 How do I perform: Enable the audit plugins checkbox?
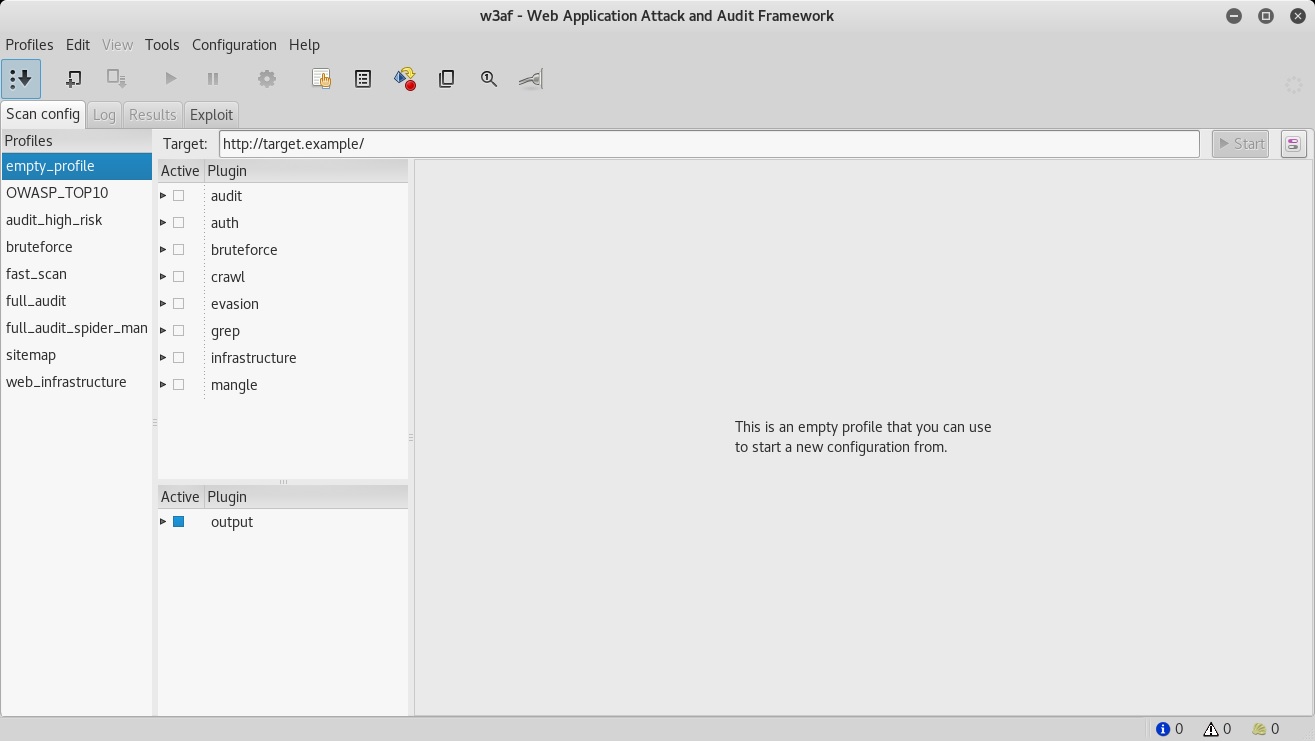tap(179, 196)
